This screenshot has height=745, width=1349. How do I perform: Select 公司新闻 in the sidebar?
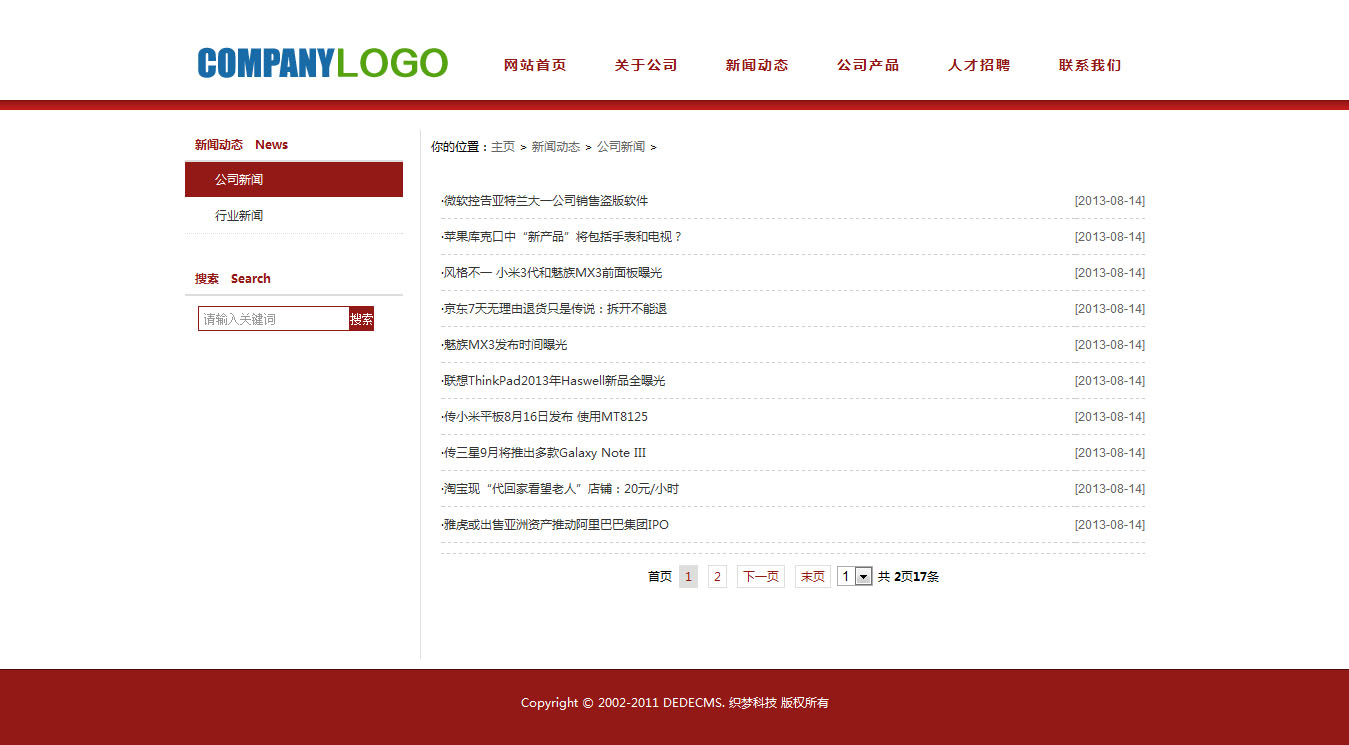(x=239, y=180)
